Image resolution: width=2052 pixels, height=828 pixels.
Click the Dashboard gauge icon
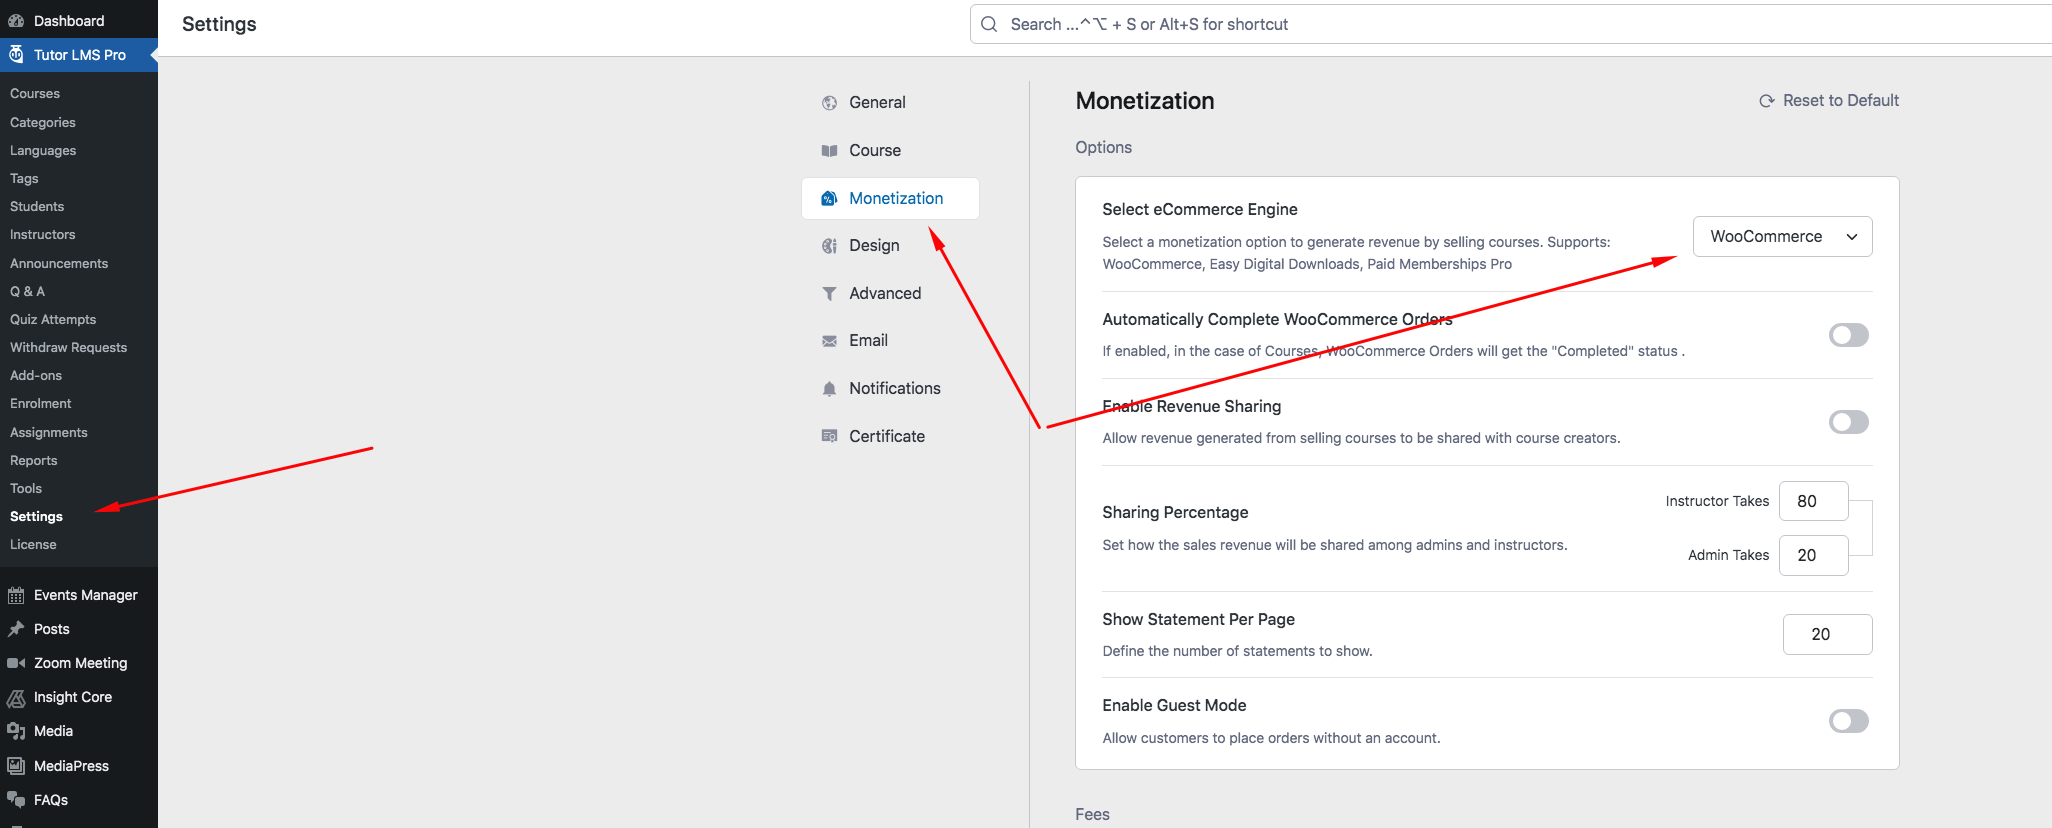[x=16, y=21]
